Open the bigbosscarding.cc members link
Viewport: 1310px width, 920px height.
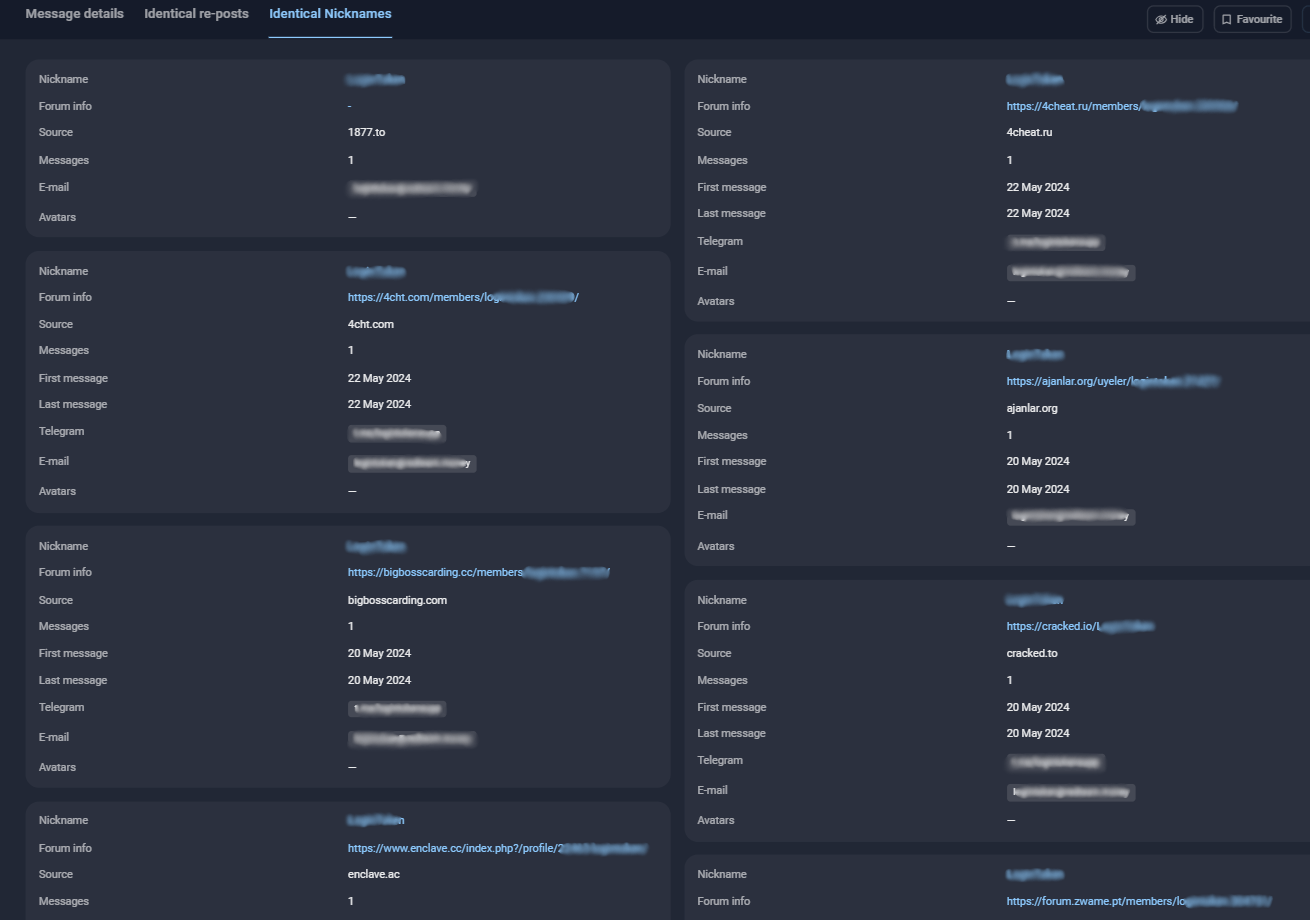[x=478, y=572]
